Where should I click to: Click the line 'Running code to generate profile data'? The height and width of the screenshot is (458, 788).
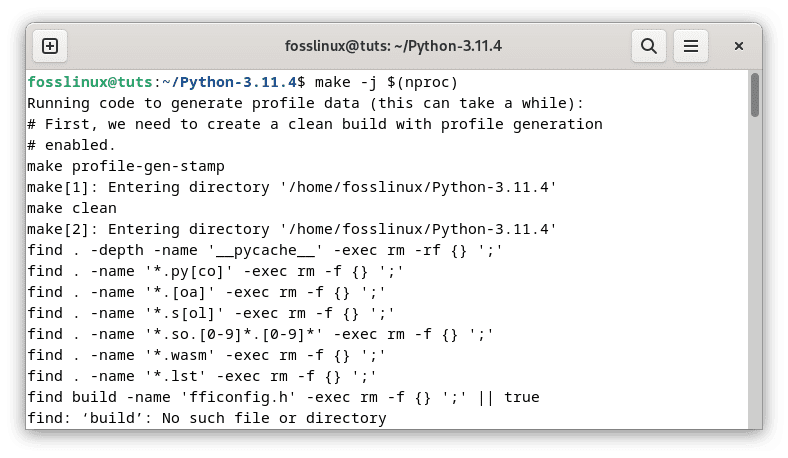[305, 103]
